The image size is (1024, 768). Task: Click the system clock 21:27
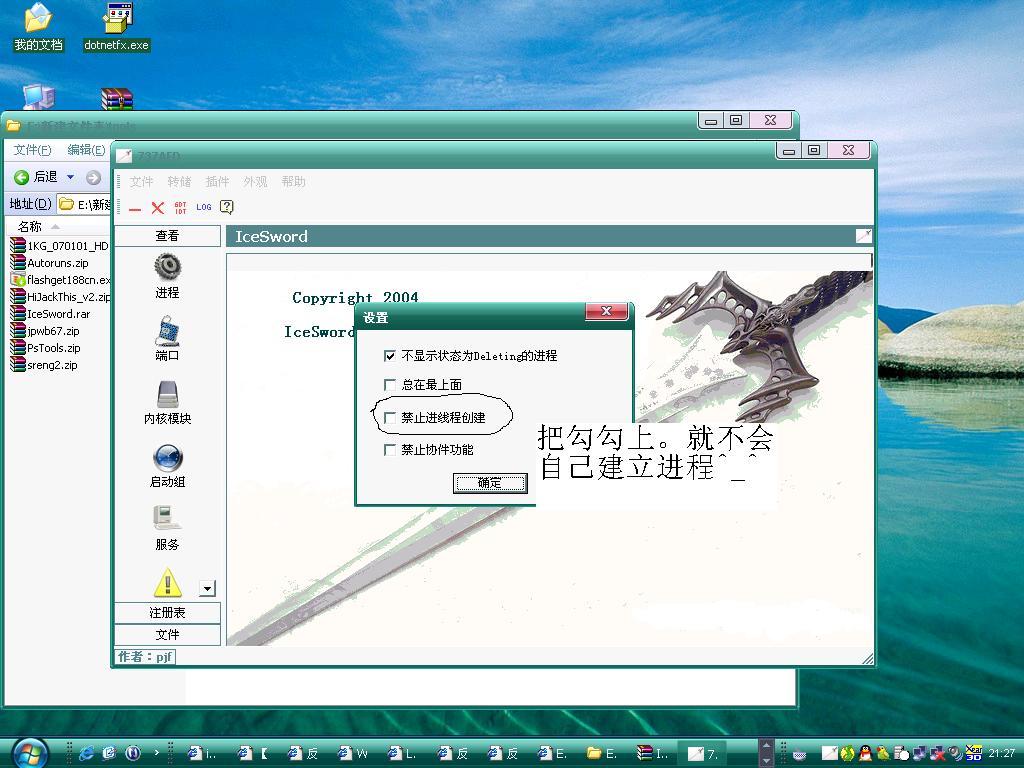[x=1002, y=754]
